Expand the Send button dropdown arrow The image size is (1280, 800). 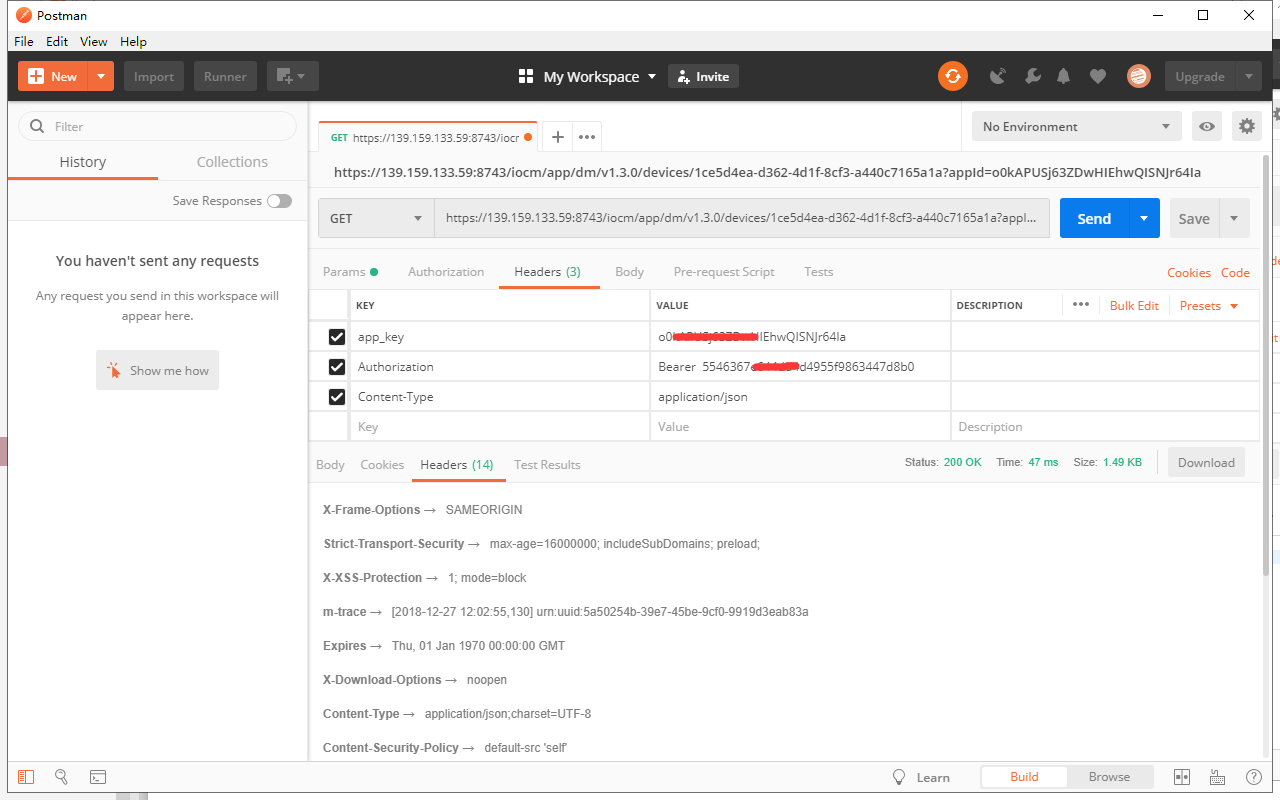[1144, 218]
